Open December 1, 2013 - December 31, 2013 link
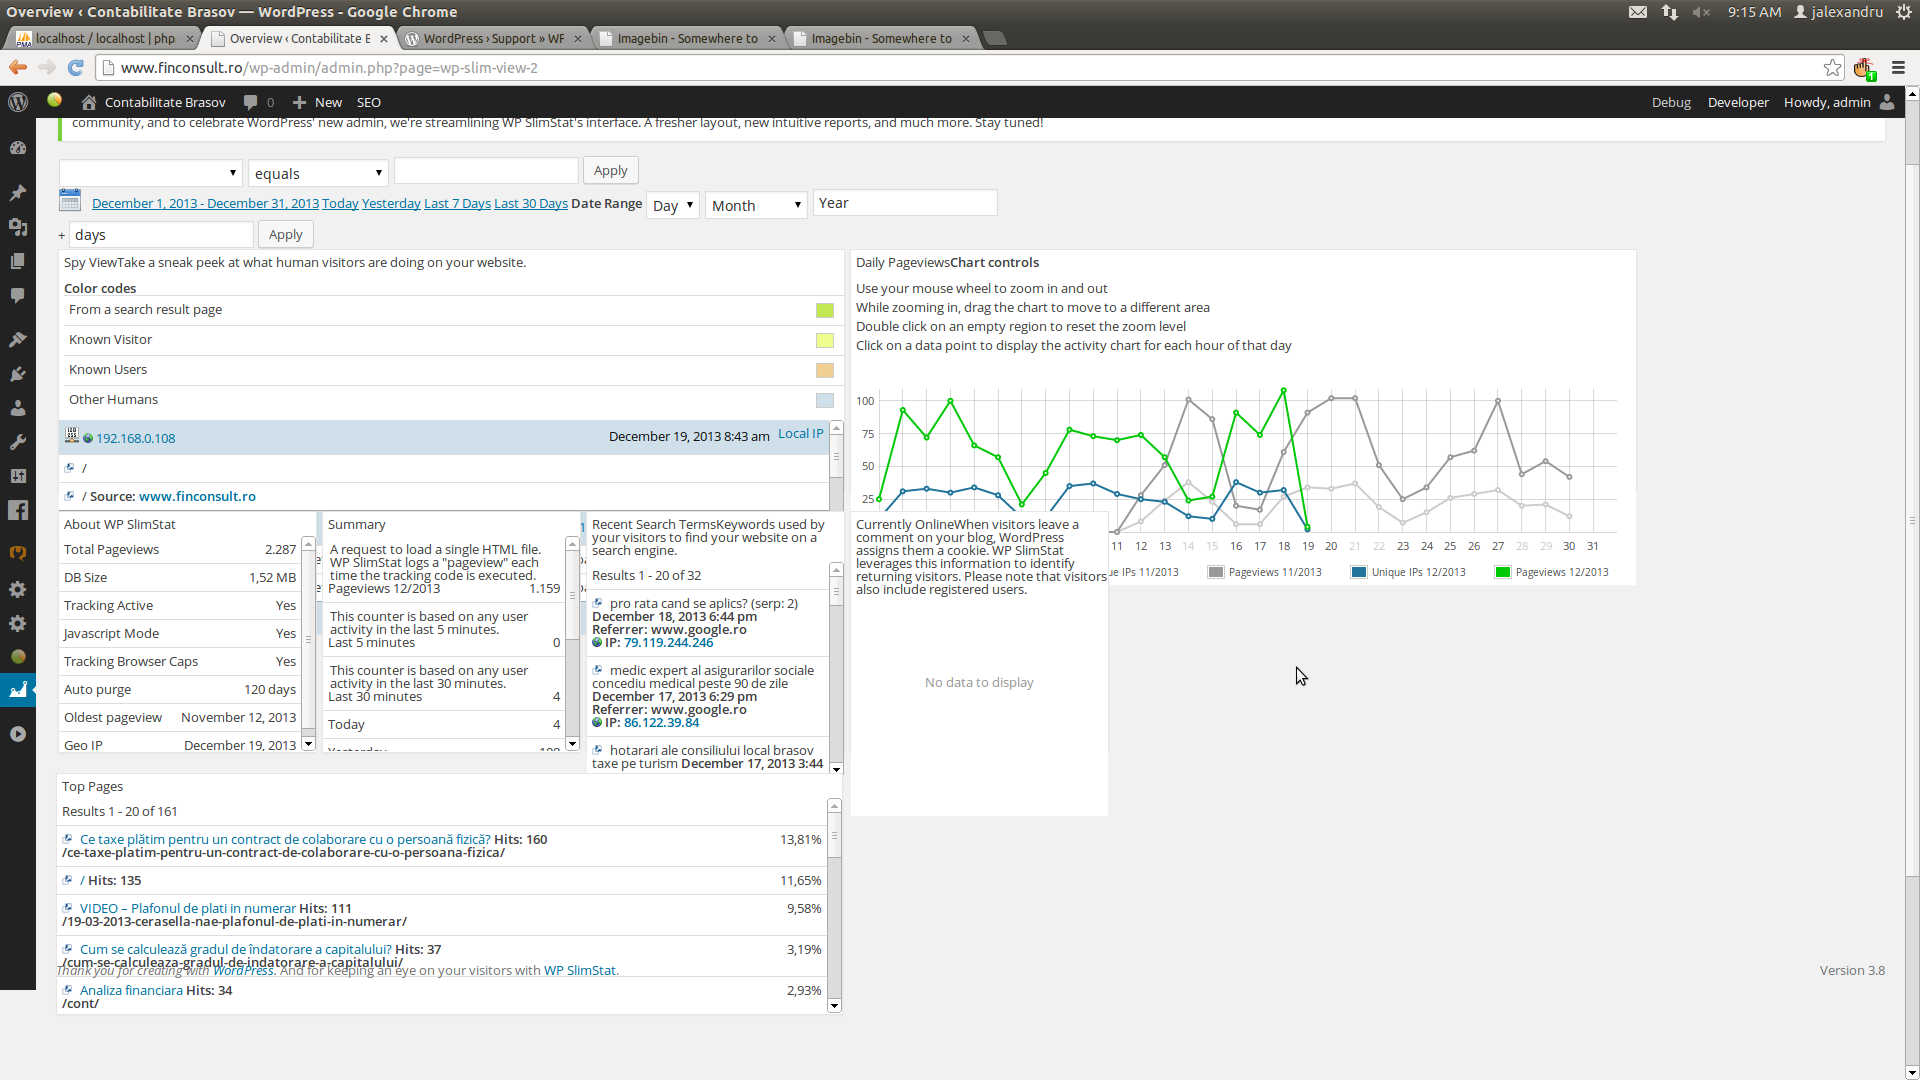Image resolution: width=1920 pixels, height=1080 pixels. coord(205,203)
